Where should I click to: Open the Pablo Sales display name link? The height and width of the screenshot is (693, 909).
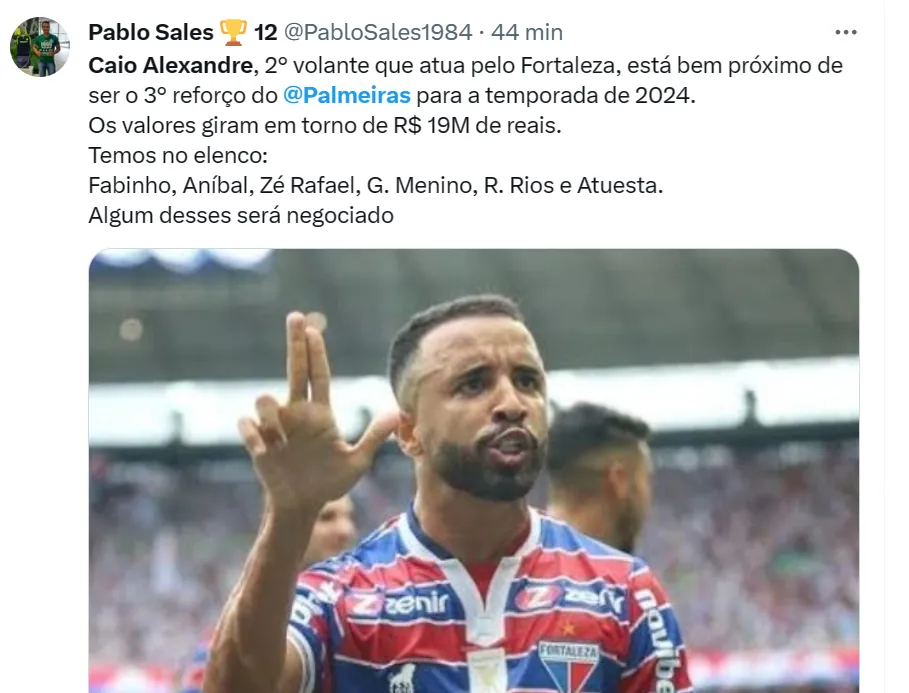coord(150,32)
